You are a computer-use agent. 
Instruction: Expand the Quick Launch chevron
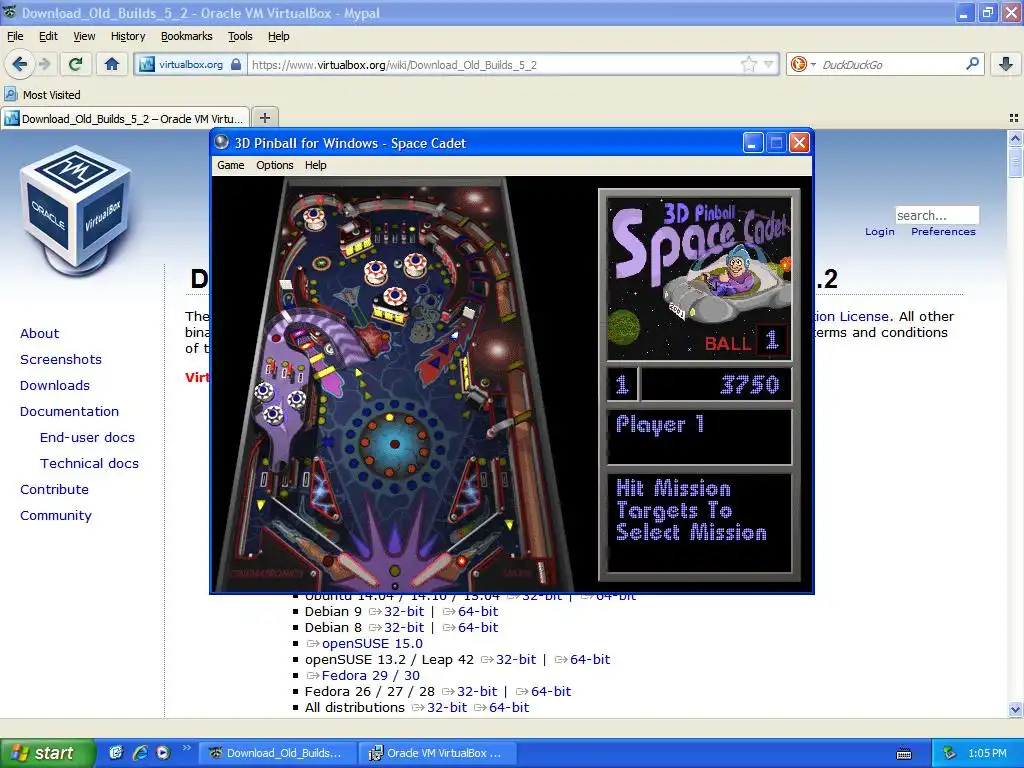[x=186, y=748]
